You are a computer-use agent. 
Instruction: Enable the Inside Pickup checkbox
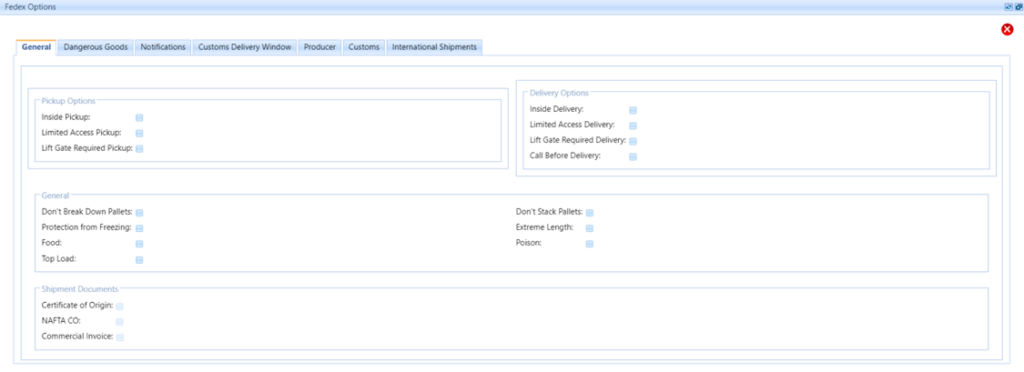[x=139, y=117]
